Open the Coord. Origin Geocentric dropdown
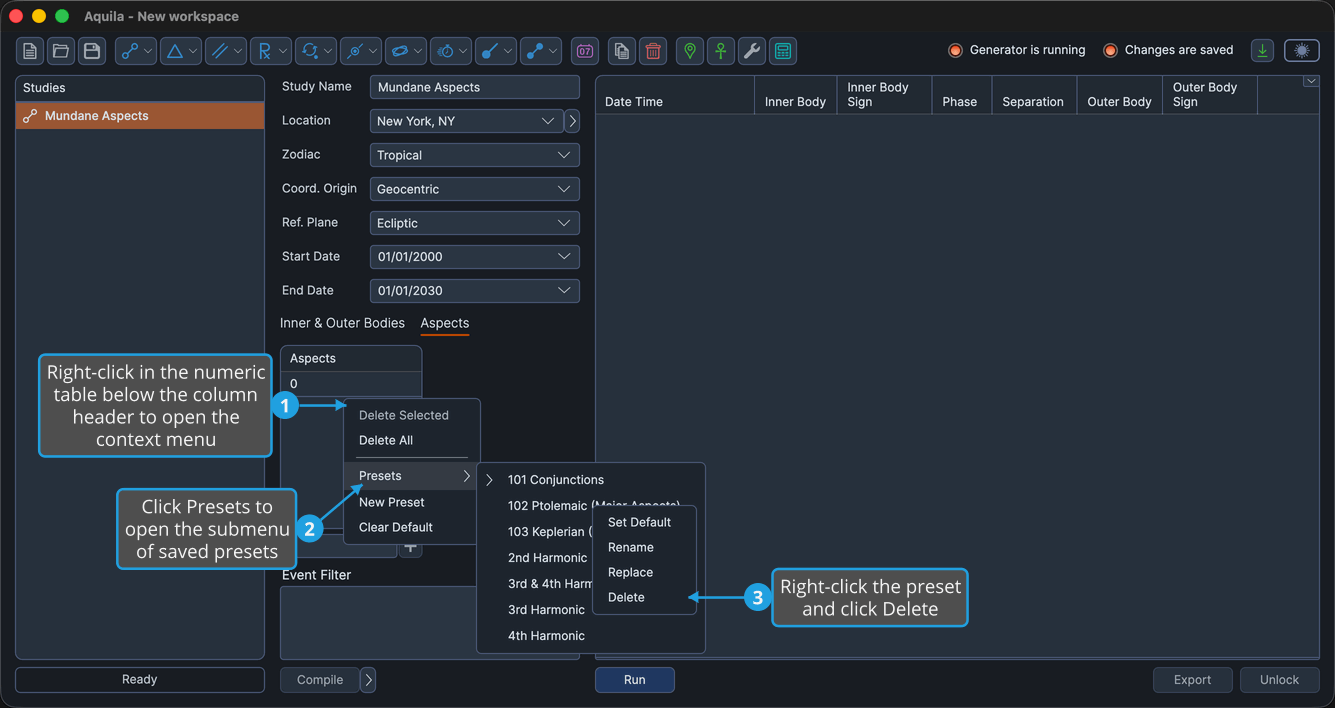Viewport: 1335px width, 708px height. (475, 189)
